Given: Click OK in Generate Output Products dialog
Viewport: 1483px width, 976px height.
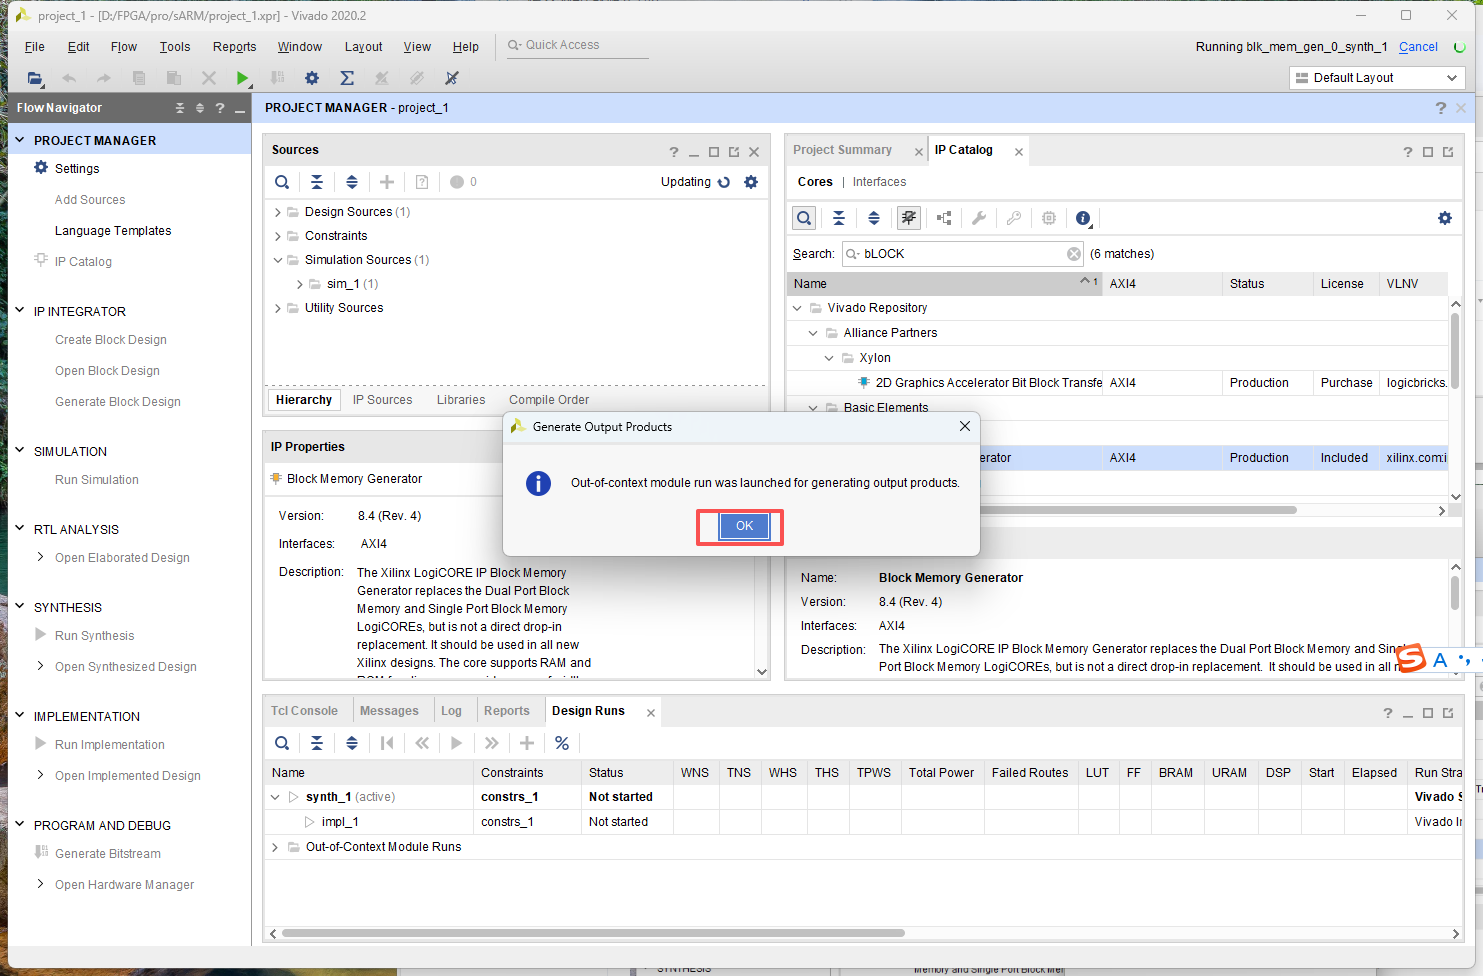Looking at the screenshot, I should [x=744, y=526].
